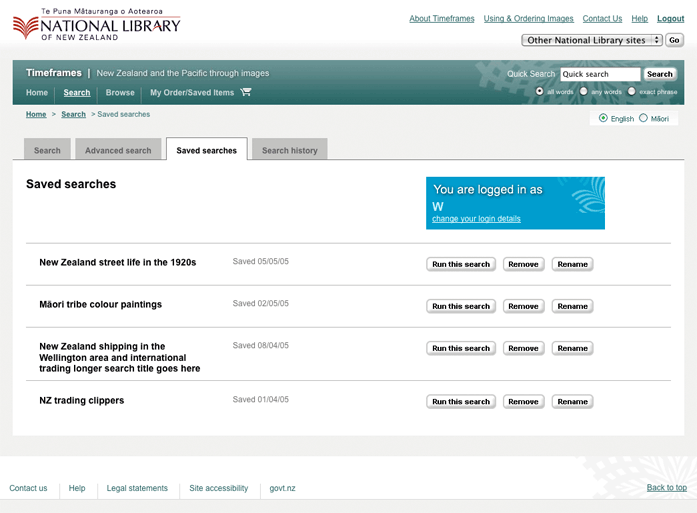Remove the Māori tribe colour paintings search
Screen dimensions: 697x513
click(x=523, y=306)
